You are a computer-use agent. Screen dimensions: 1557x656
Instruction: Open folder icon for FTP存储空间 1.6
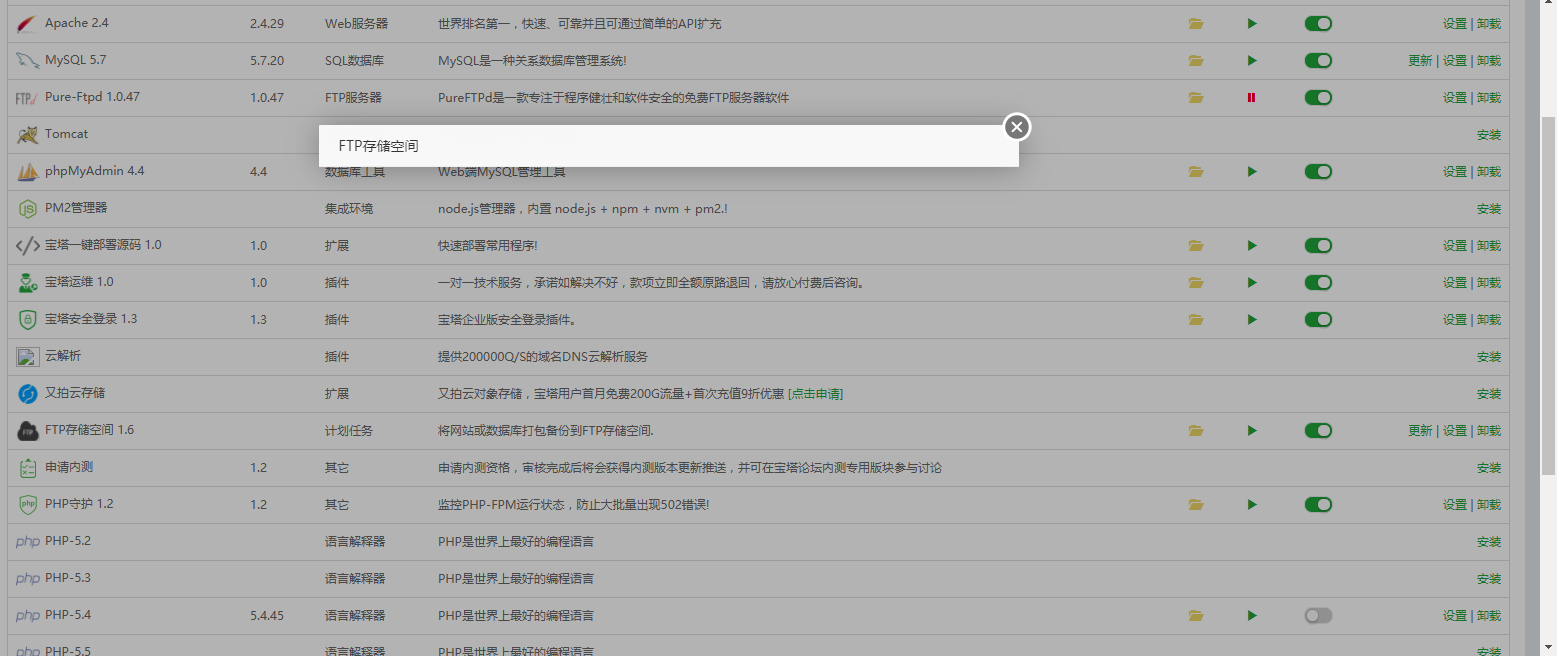point(1196,431)
